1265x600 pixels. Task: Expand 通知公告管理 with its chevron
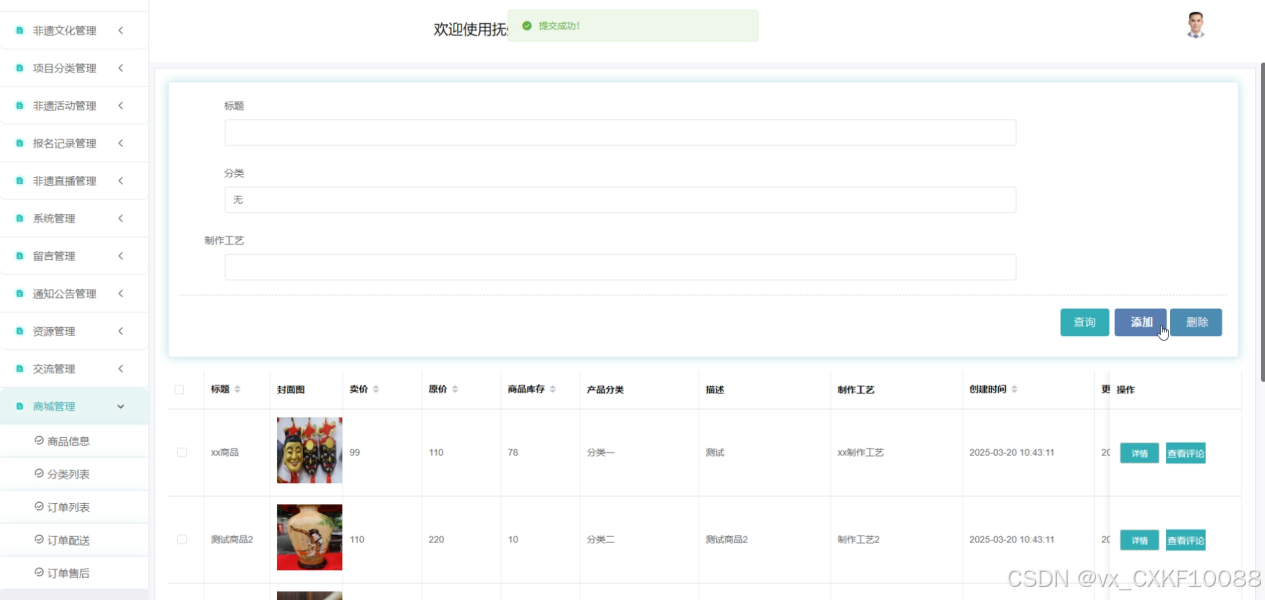(x=121, y=293)
